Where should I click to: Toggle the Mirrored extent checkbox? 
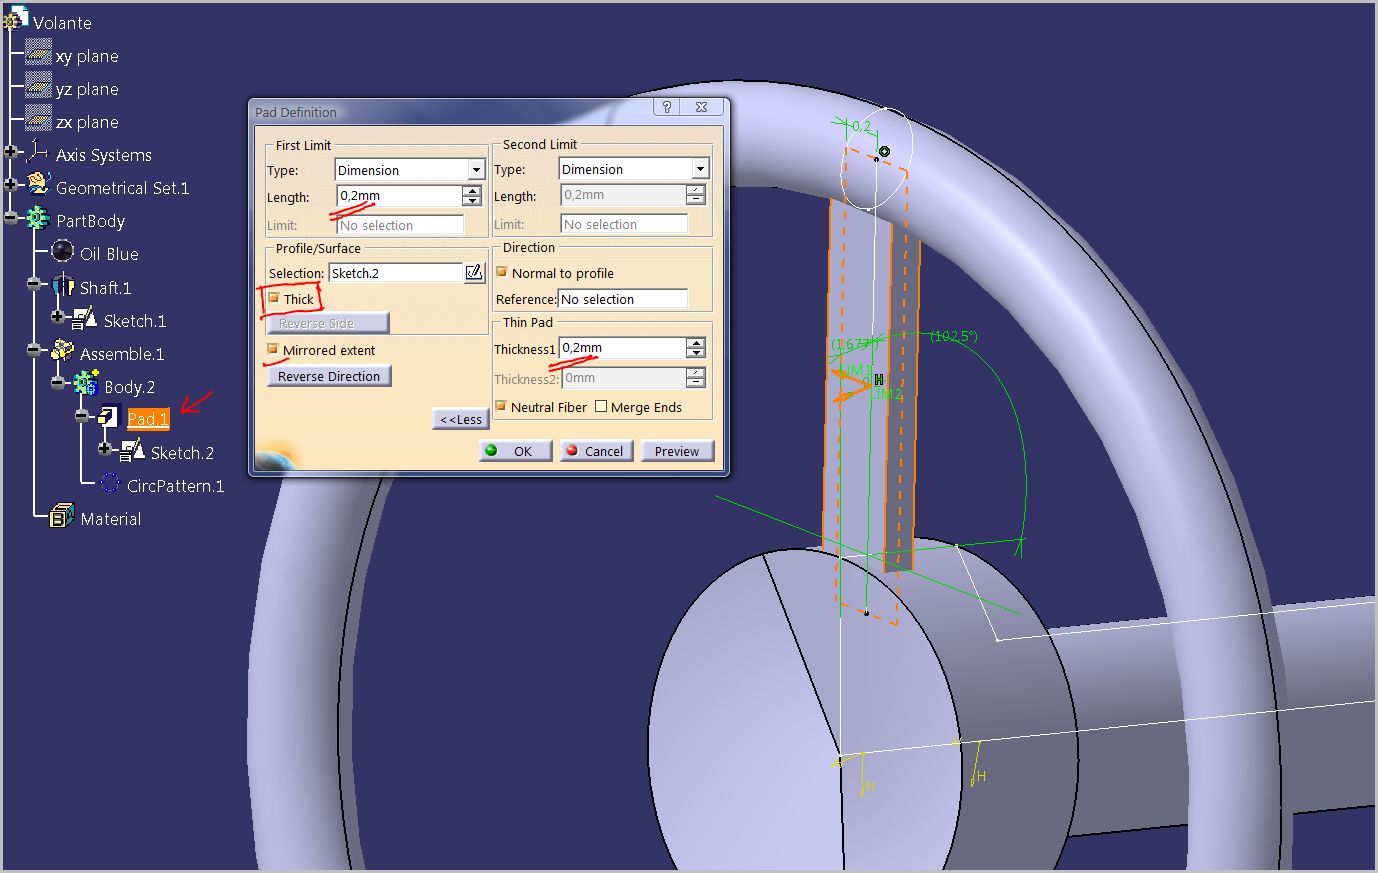click(273, 349)
